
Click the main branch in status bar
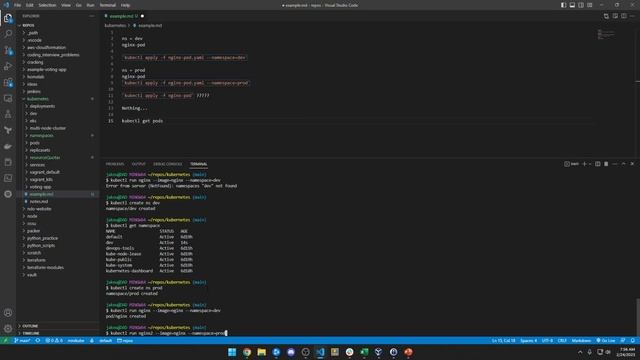22,340
